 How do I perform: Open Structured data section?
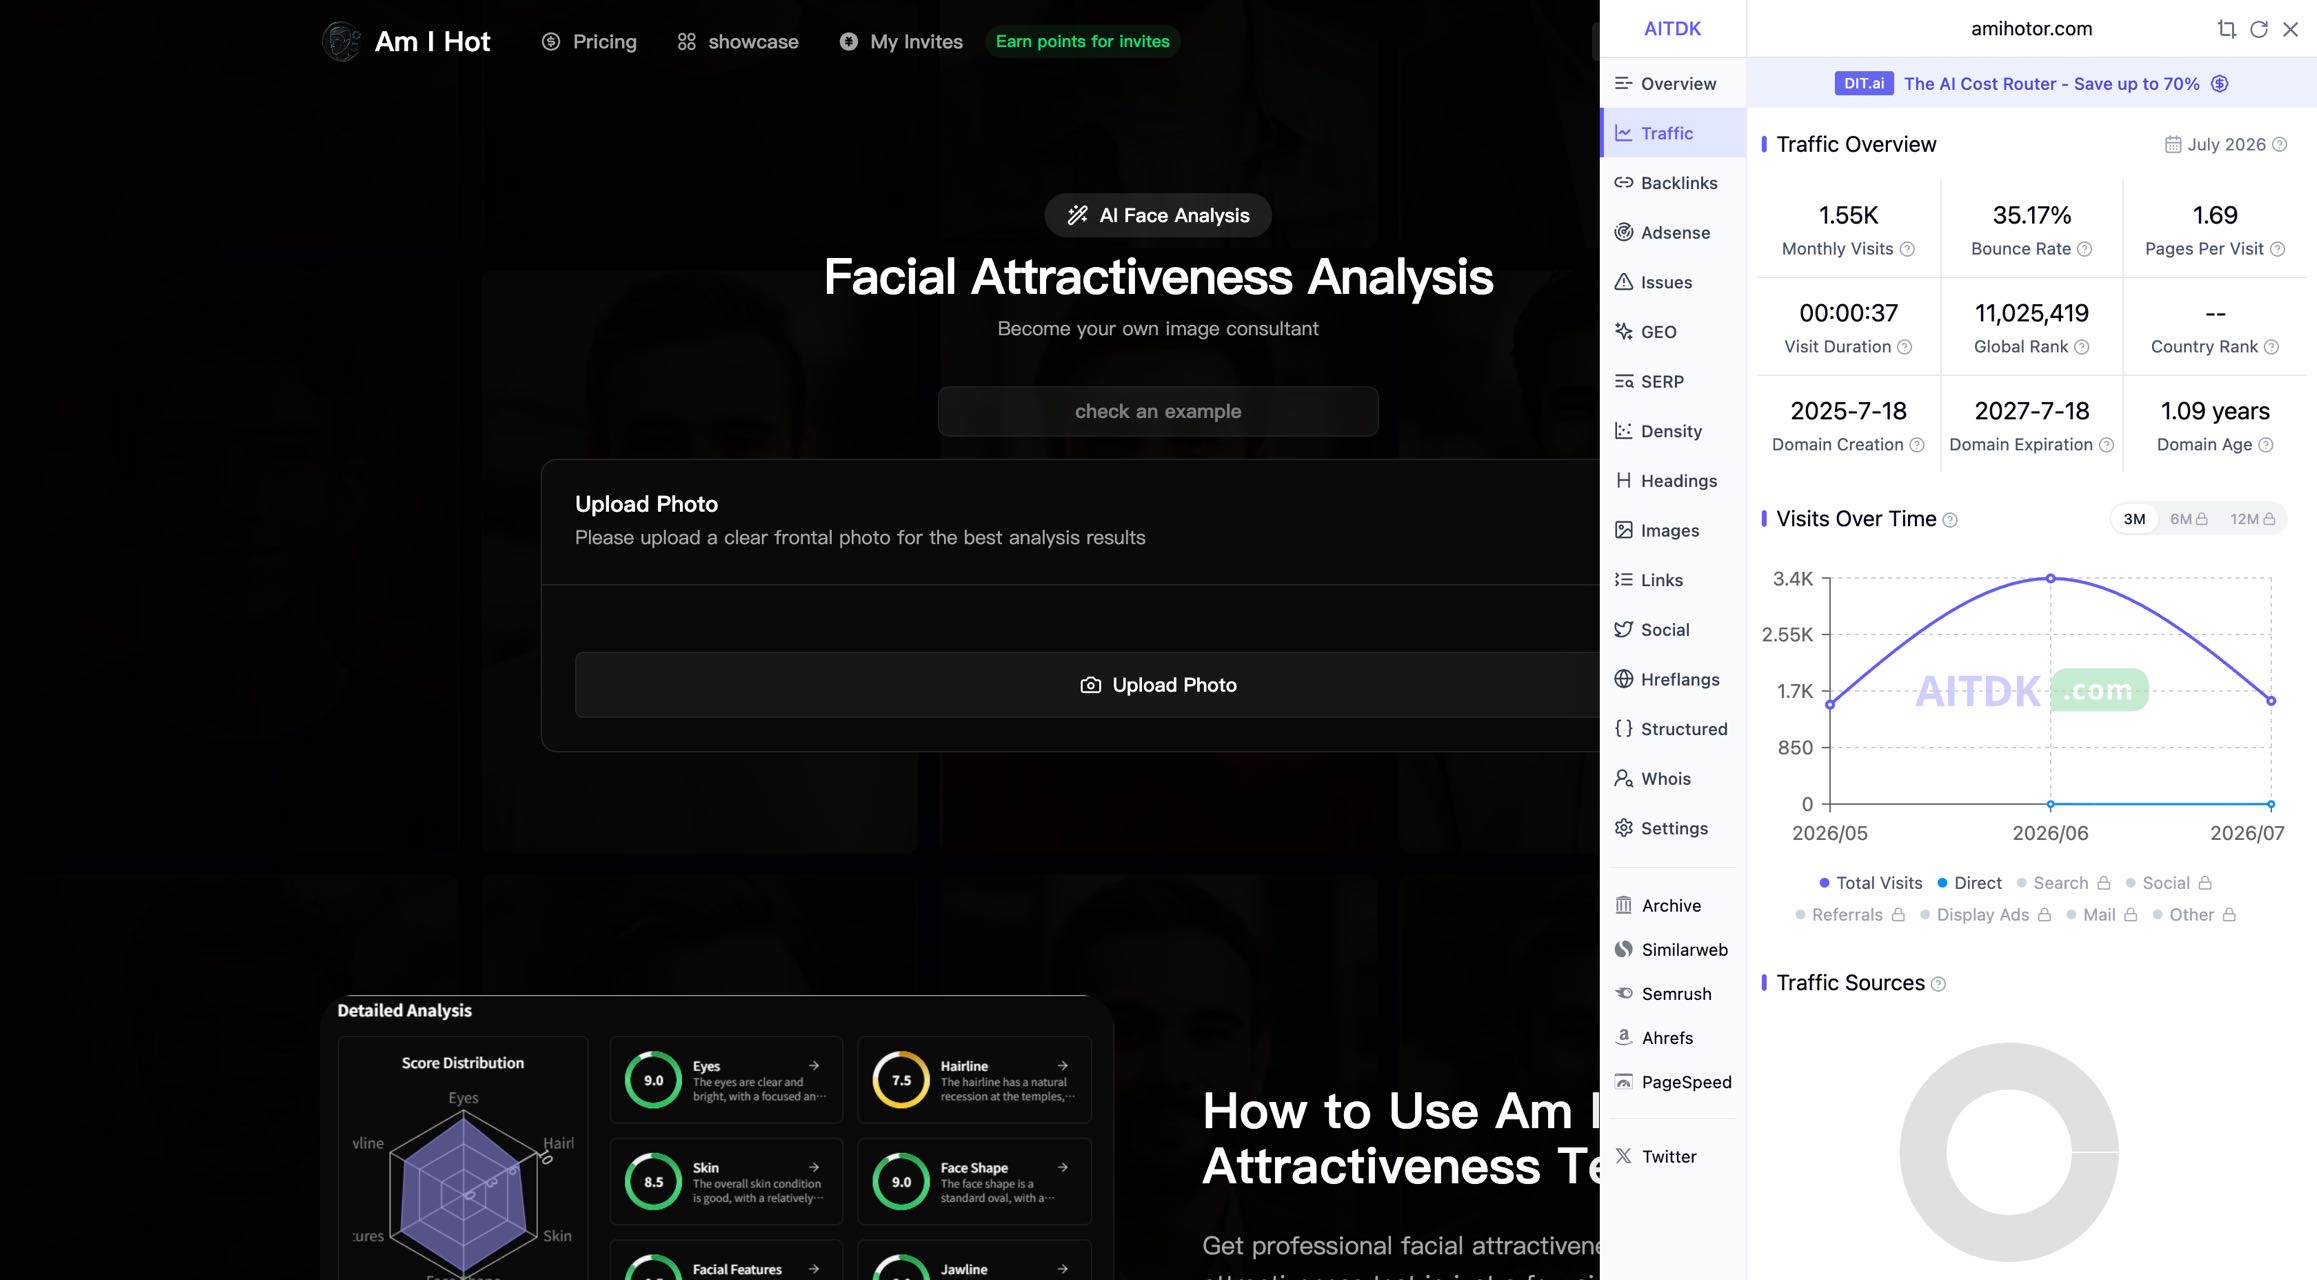1673,729
